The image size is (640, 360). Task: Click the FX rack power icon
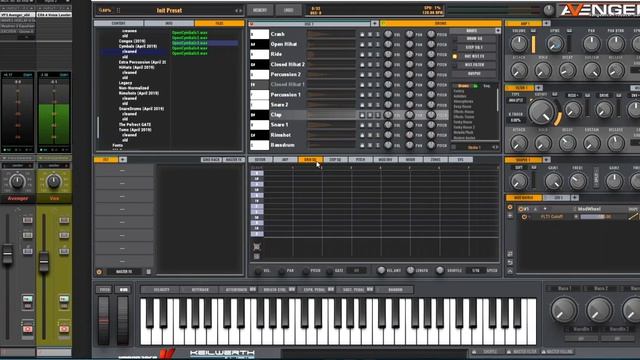pyautogui.click(x=99, y=272)
